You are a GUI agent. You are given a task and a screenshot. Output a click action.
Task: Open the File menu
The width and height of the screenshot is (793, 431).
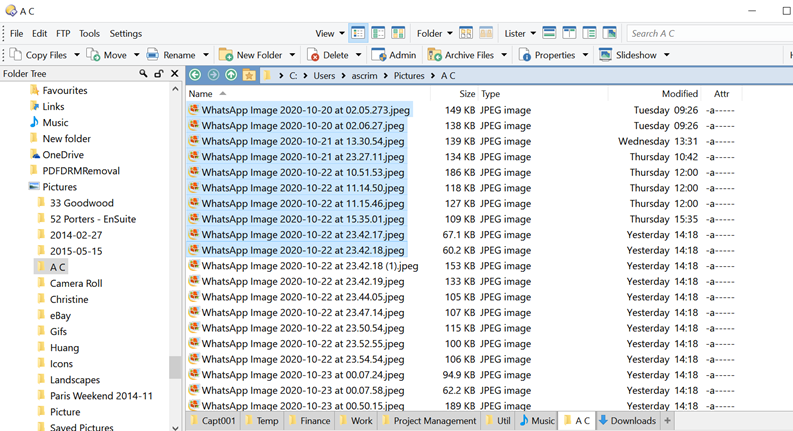17,33
